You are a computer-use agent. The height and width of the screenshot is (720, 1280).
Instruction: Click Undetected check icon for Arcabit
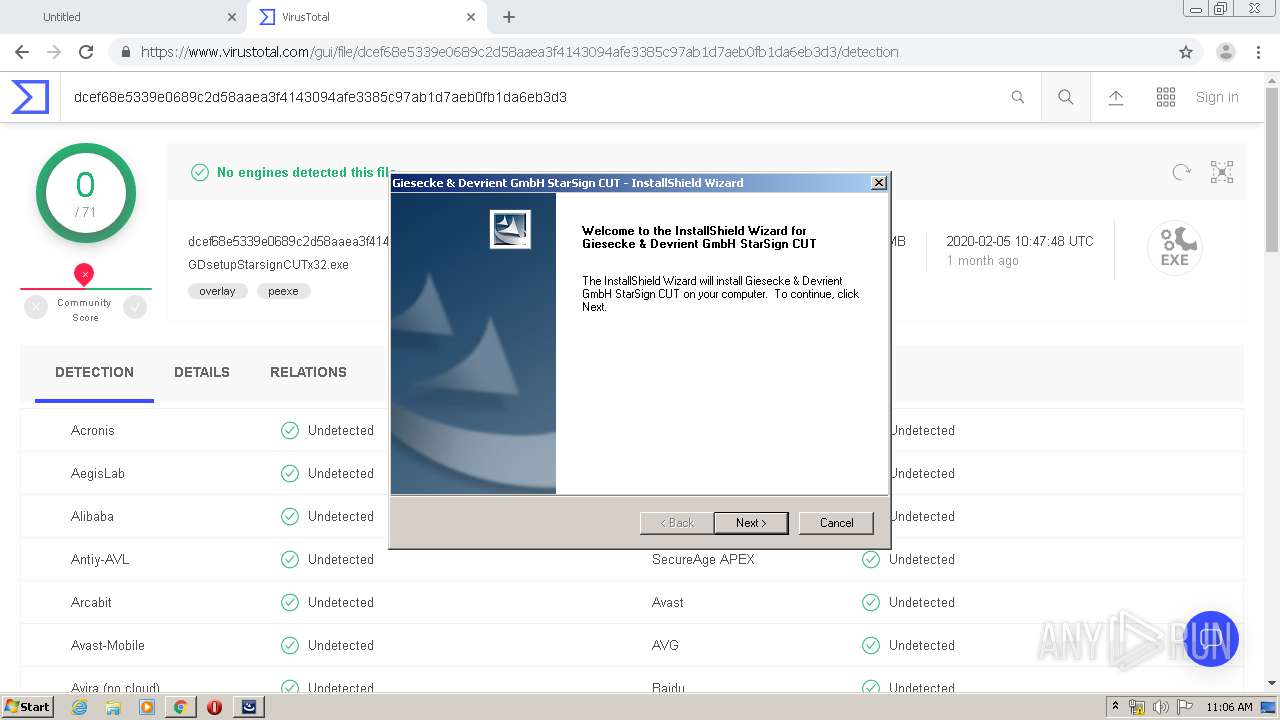(x=290, y=602)
